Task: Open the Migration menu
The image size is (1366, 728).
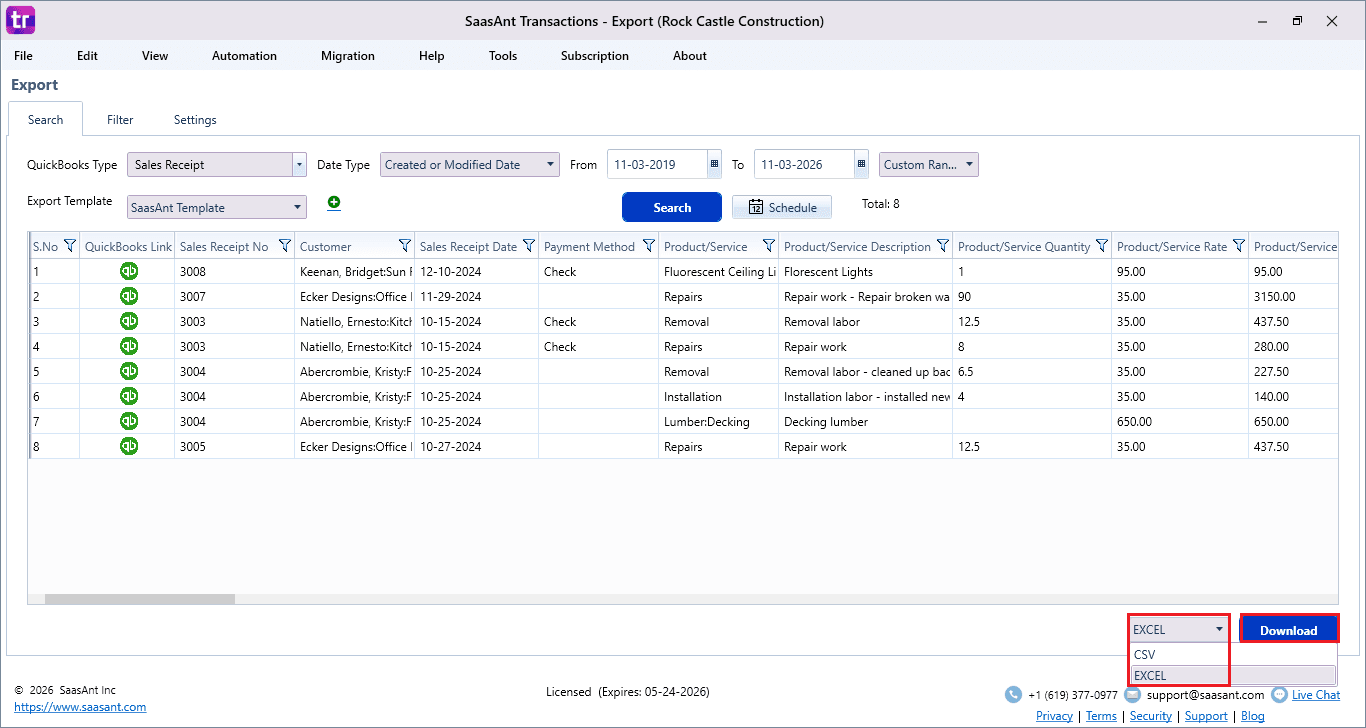Action: pyautogui.click(x=348, y=56)
